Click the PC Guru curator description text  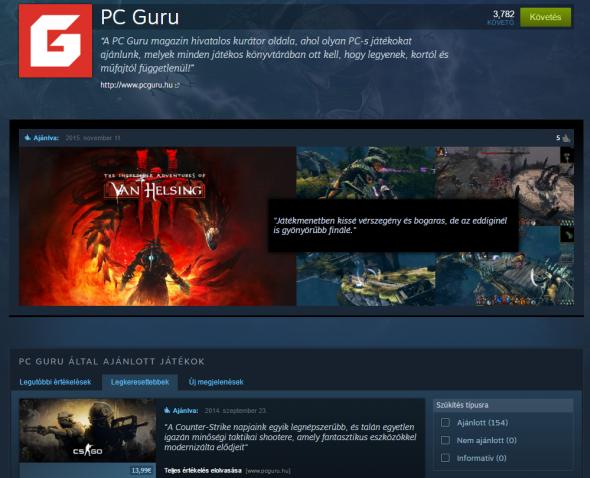[x=274, y=55]
